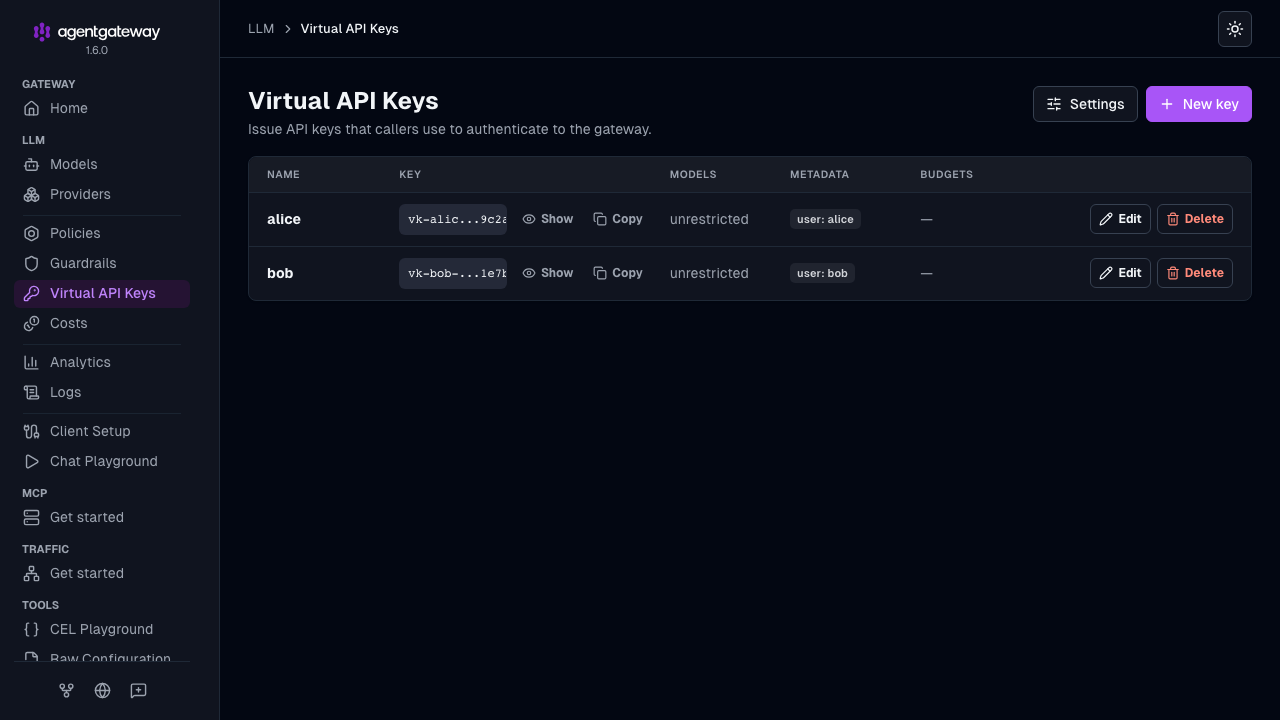The image size is (1280, 720).
Task: Select Virtual API Keys sidebar item
Action: click(x=102, y=293)
